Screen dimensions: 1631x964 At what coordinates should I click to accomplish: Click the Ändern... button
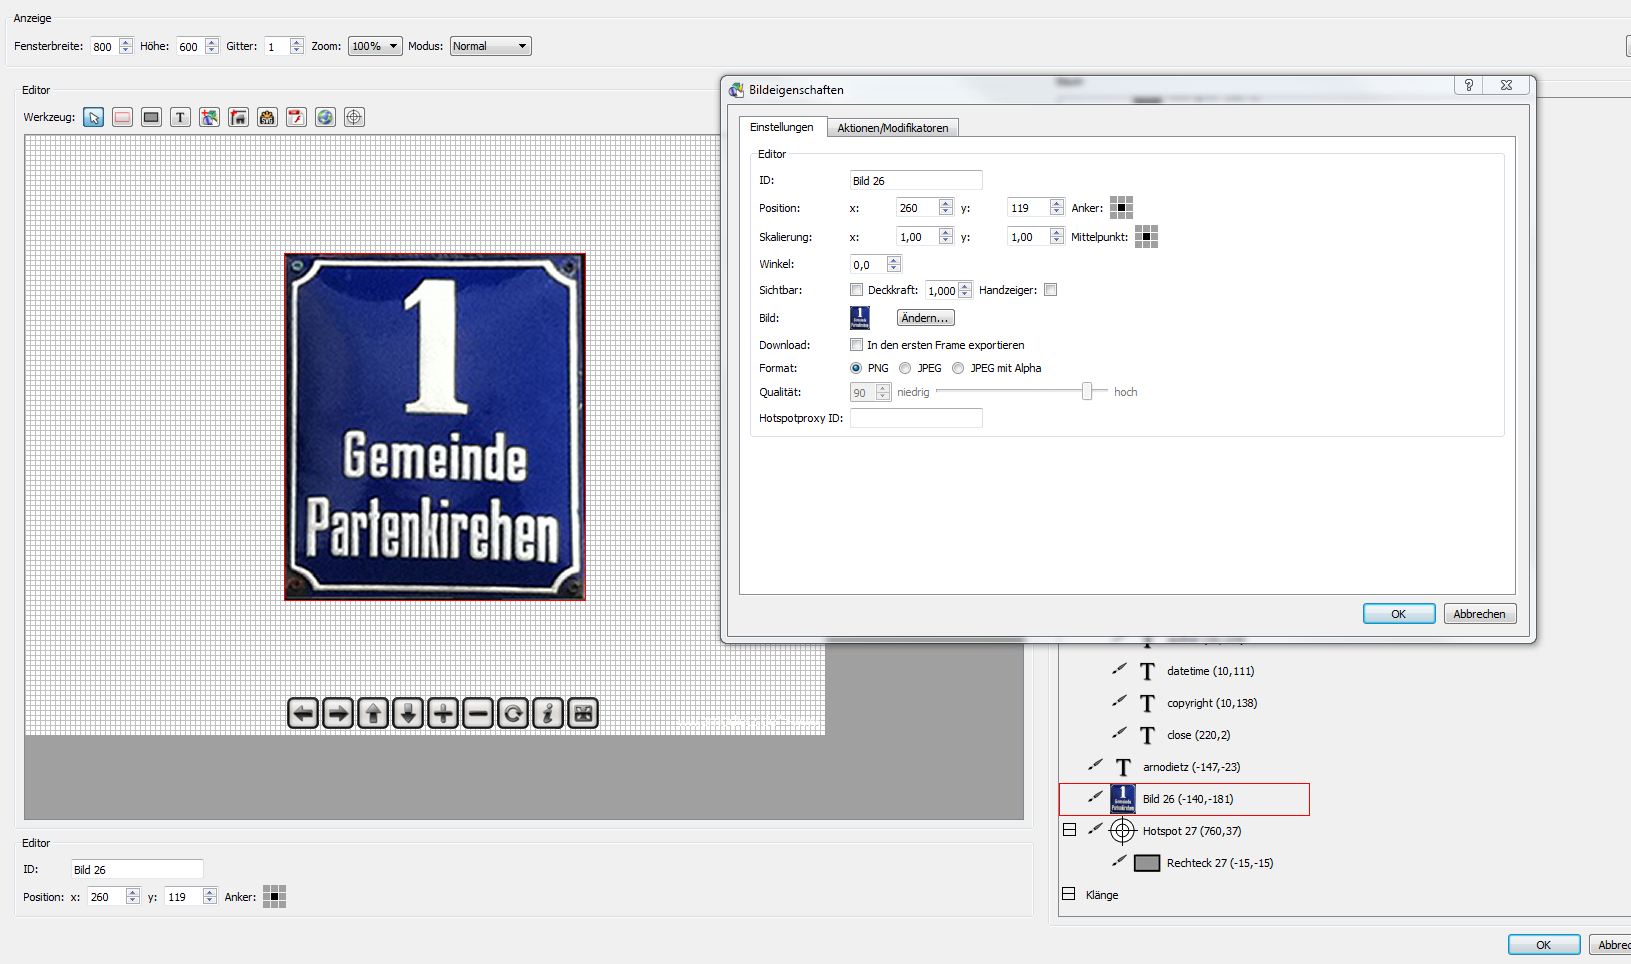925,318
